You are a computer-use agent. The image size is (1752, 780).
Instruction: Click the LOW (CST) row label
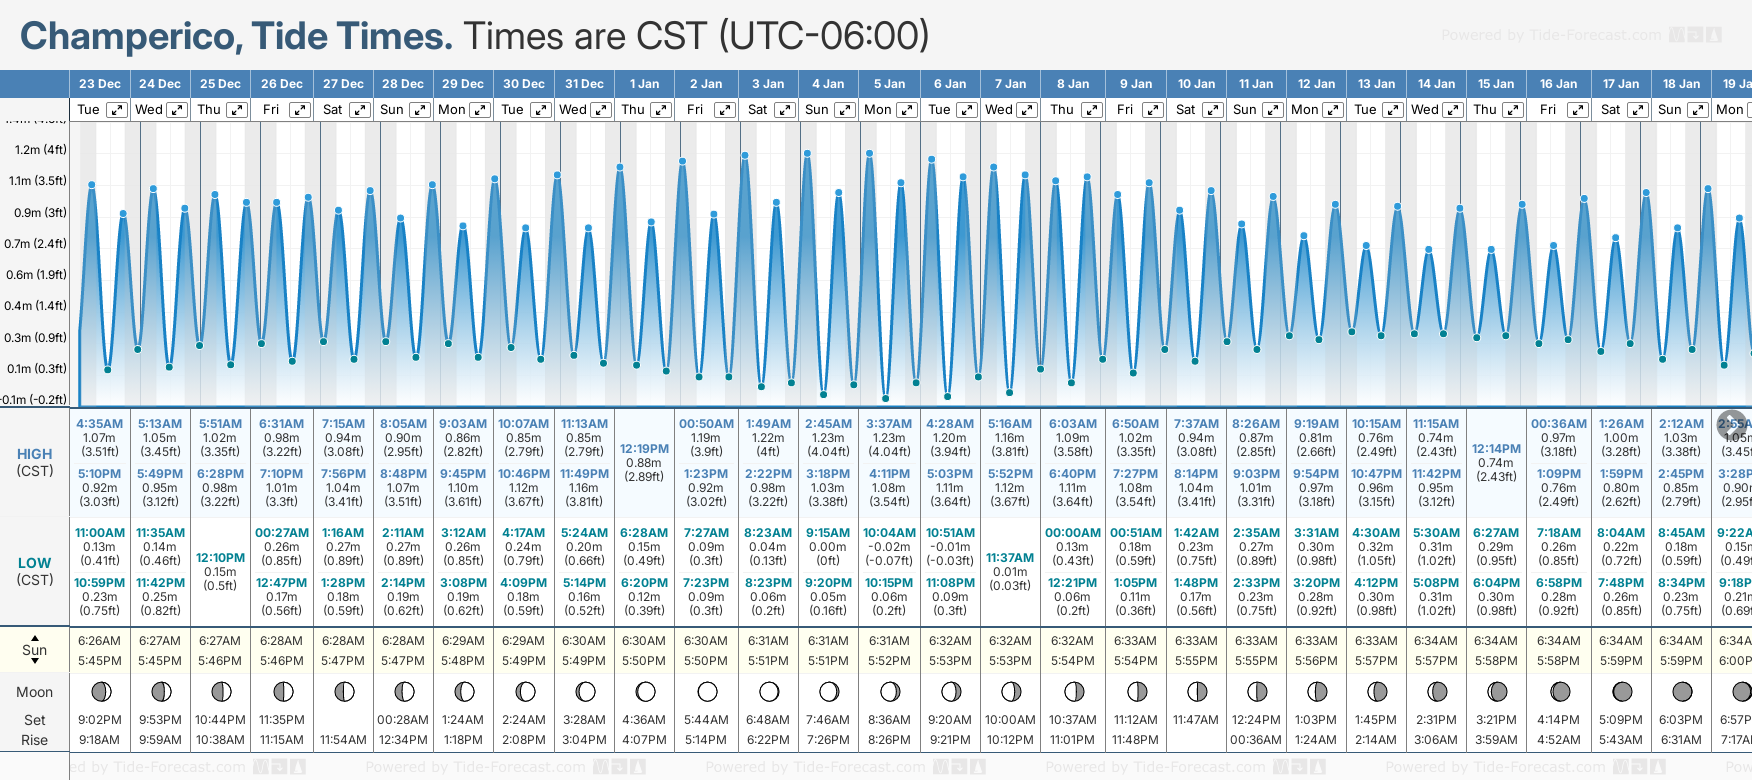pos(34,571)
